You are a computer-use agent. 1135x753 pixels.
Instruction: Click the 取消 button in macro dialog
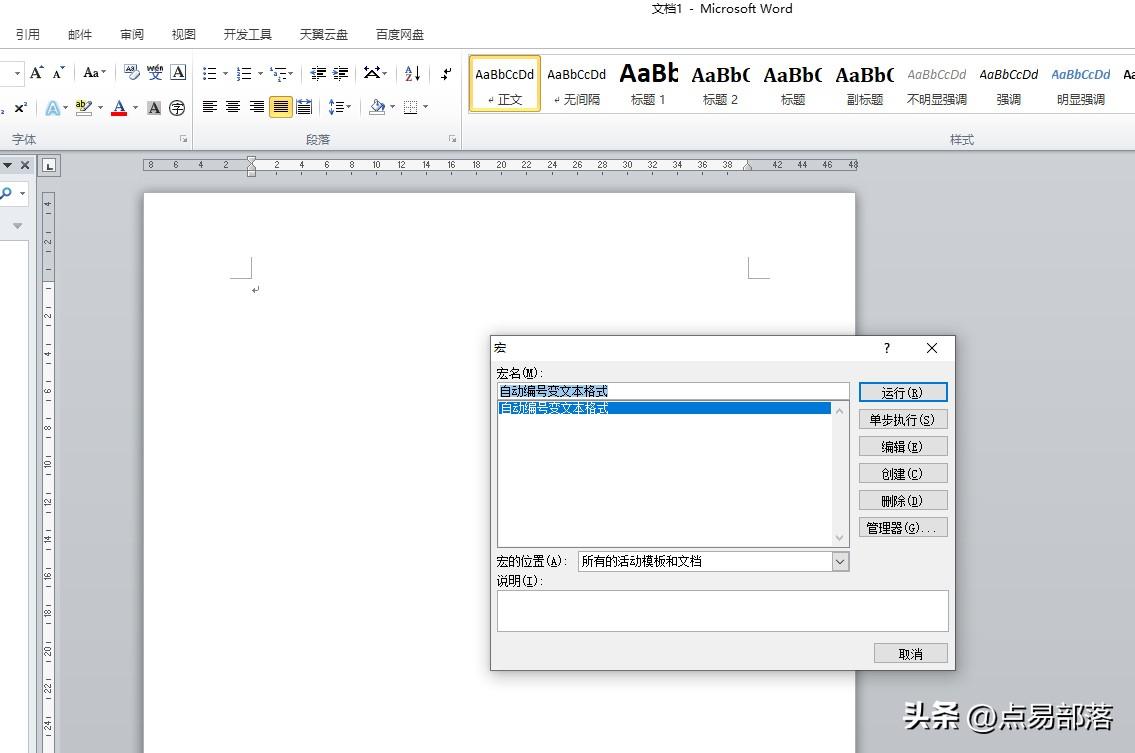(x=909, y=654)
